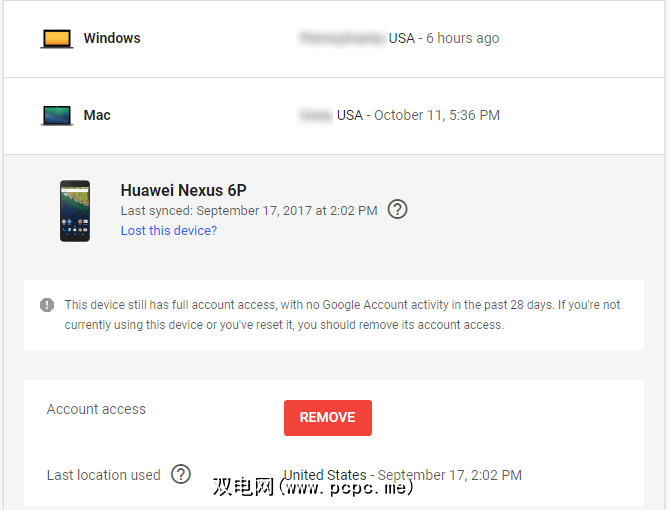Click the 'Account access' label
This screenshot has width=670, height=510.
pos(96,409)
